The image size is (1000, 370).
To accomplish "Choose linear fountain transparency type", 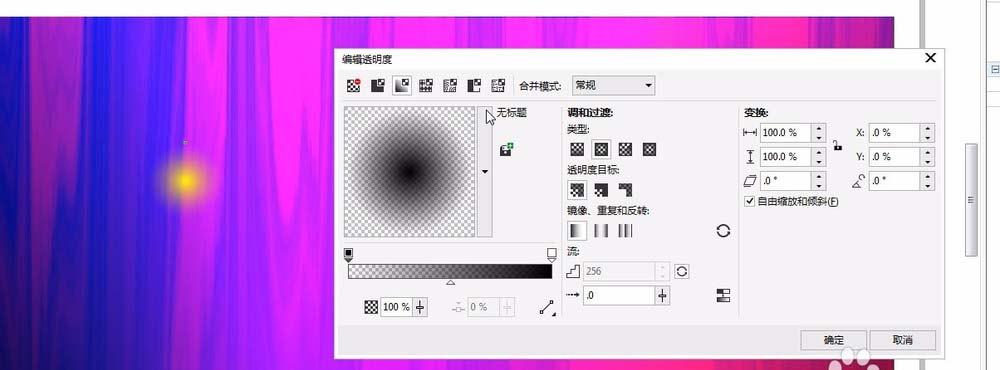I will [577, 150].
